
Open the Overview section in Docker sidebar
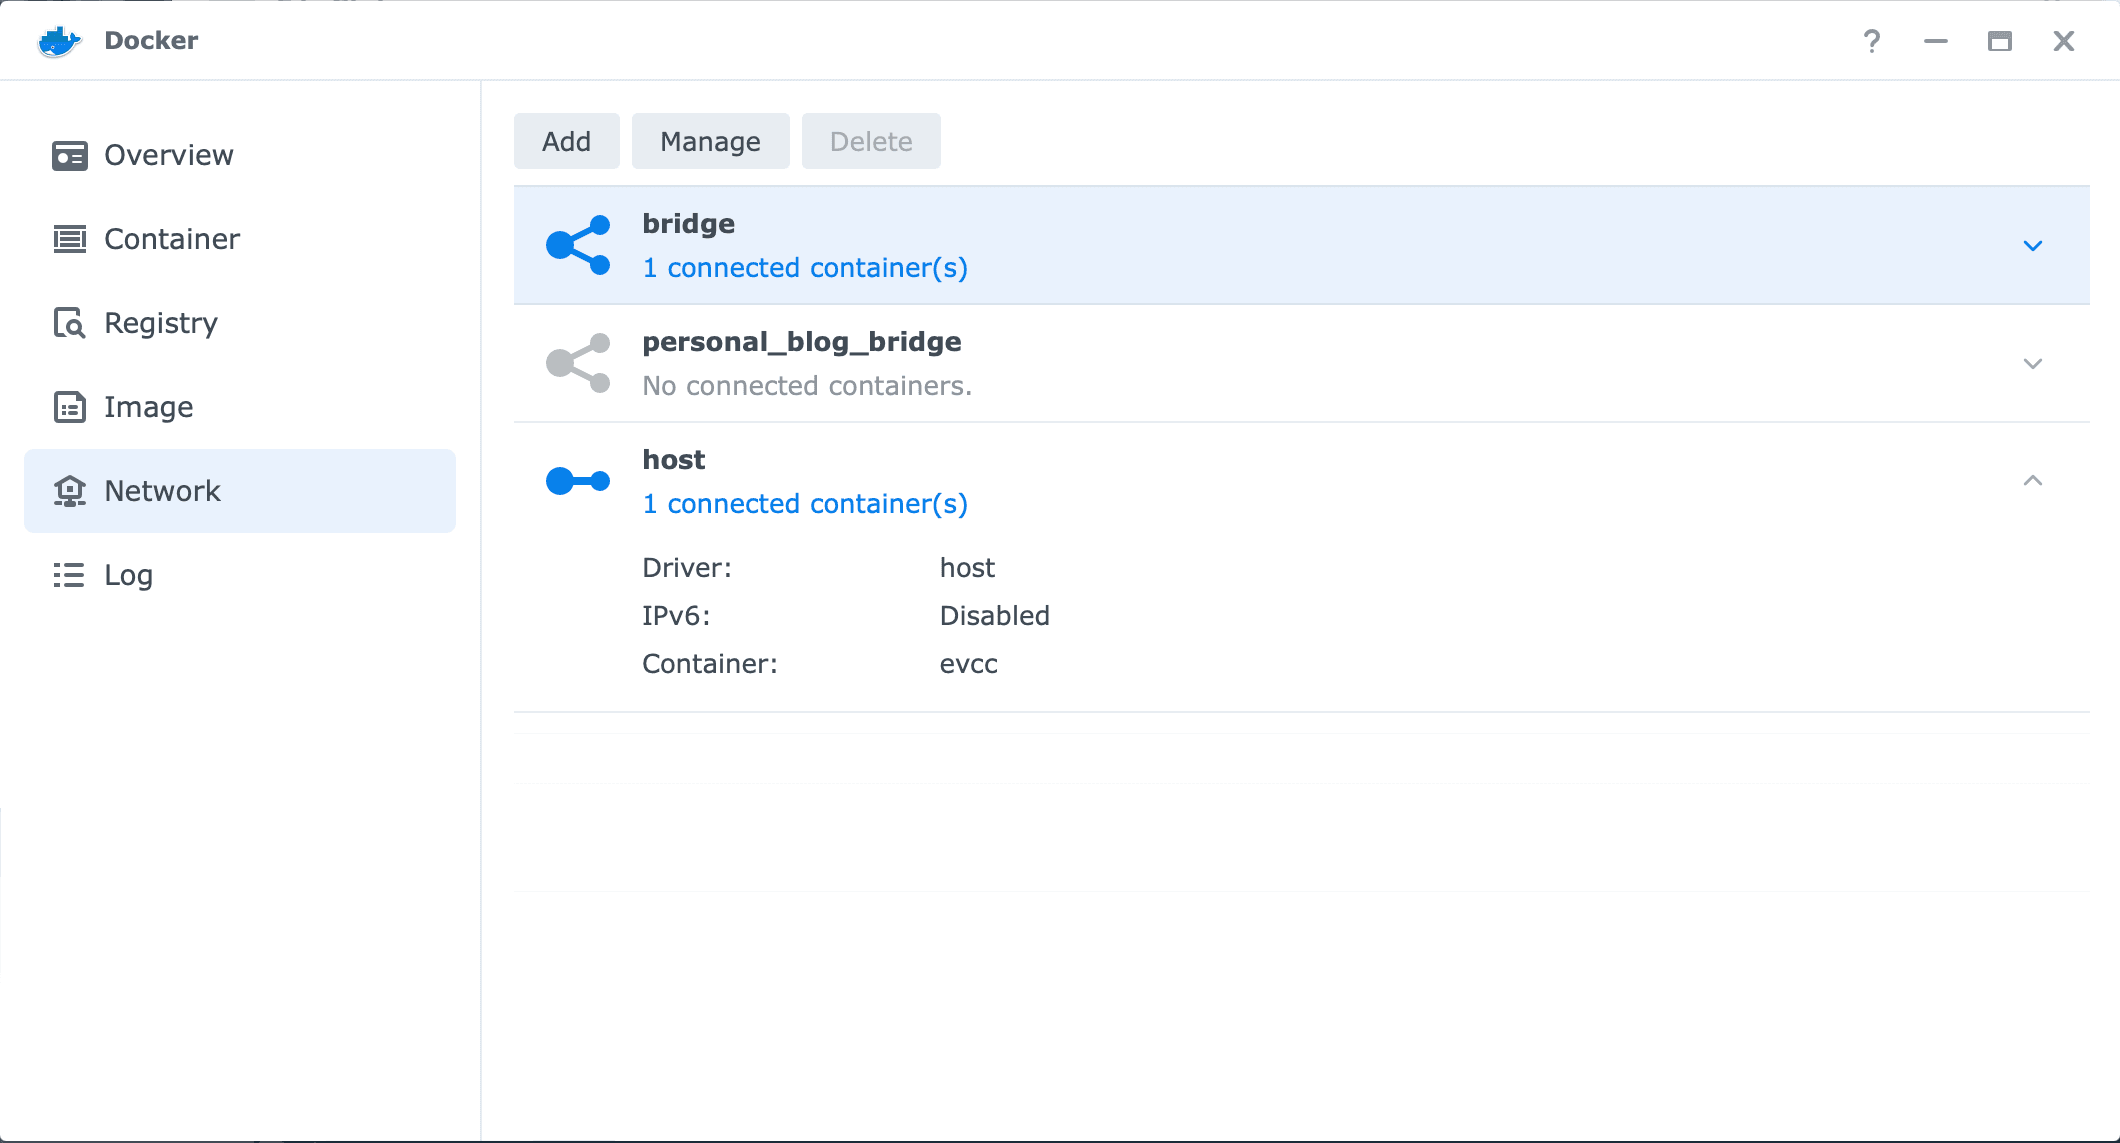coord(167,155)
